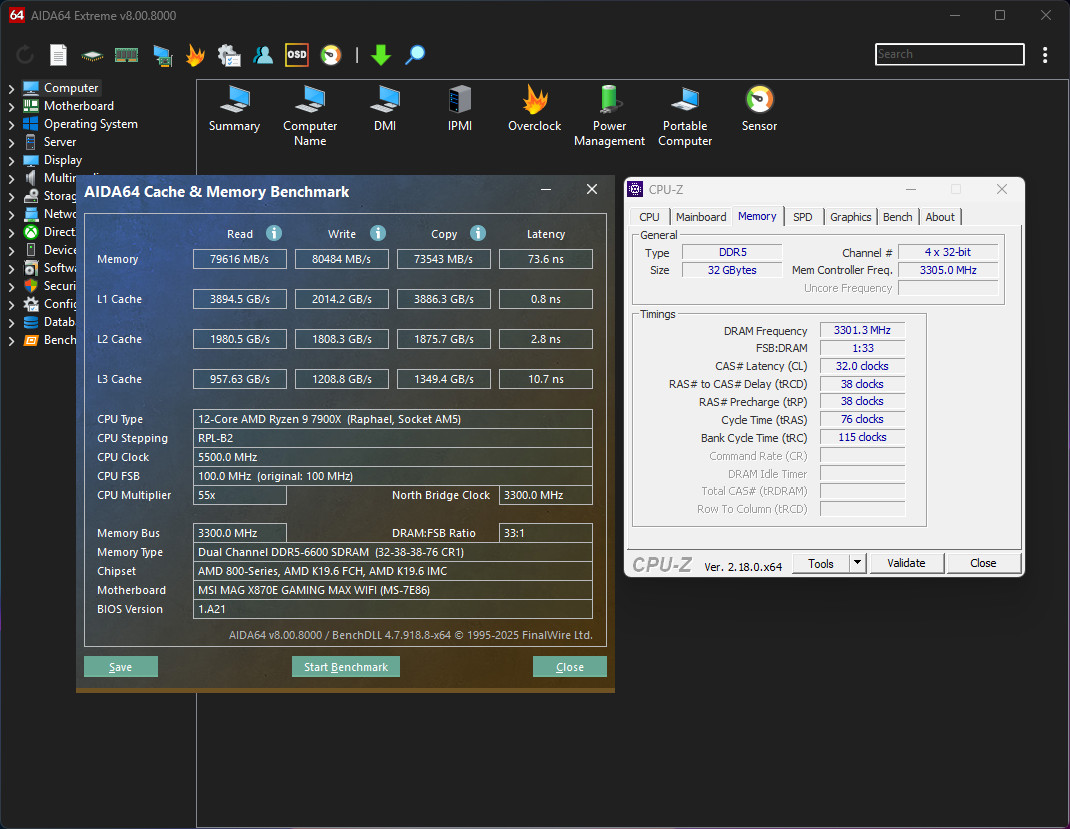Expand the Motherboard tree node
This screenshot has width=1070, height=829.
point(11,106)
